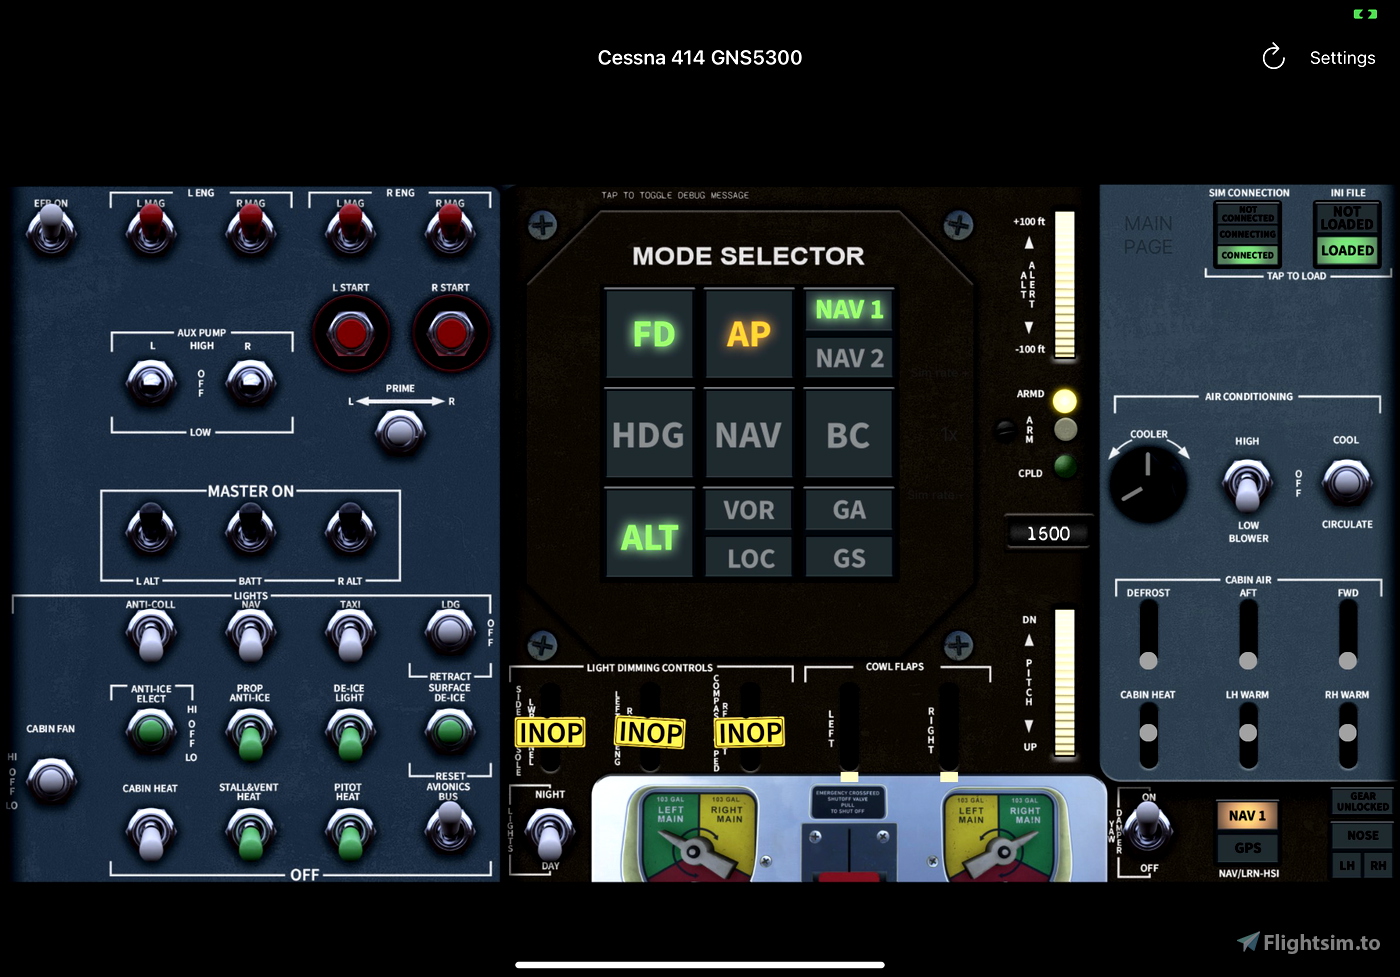This screenshot has width=1400, height=977.
Task: Flip the BATT master switch
Action: pyautogui.click(x=250, y=529)
